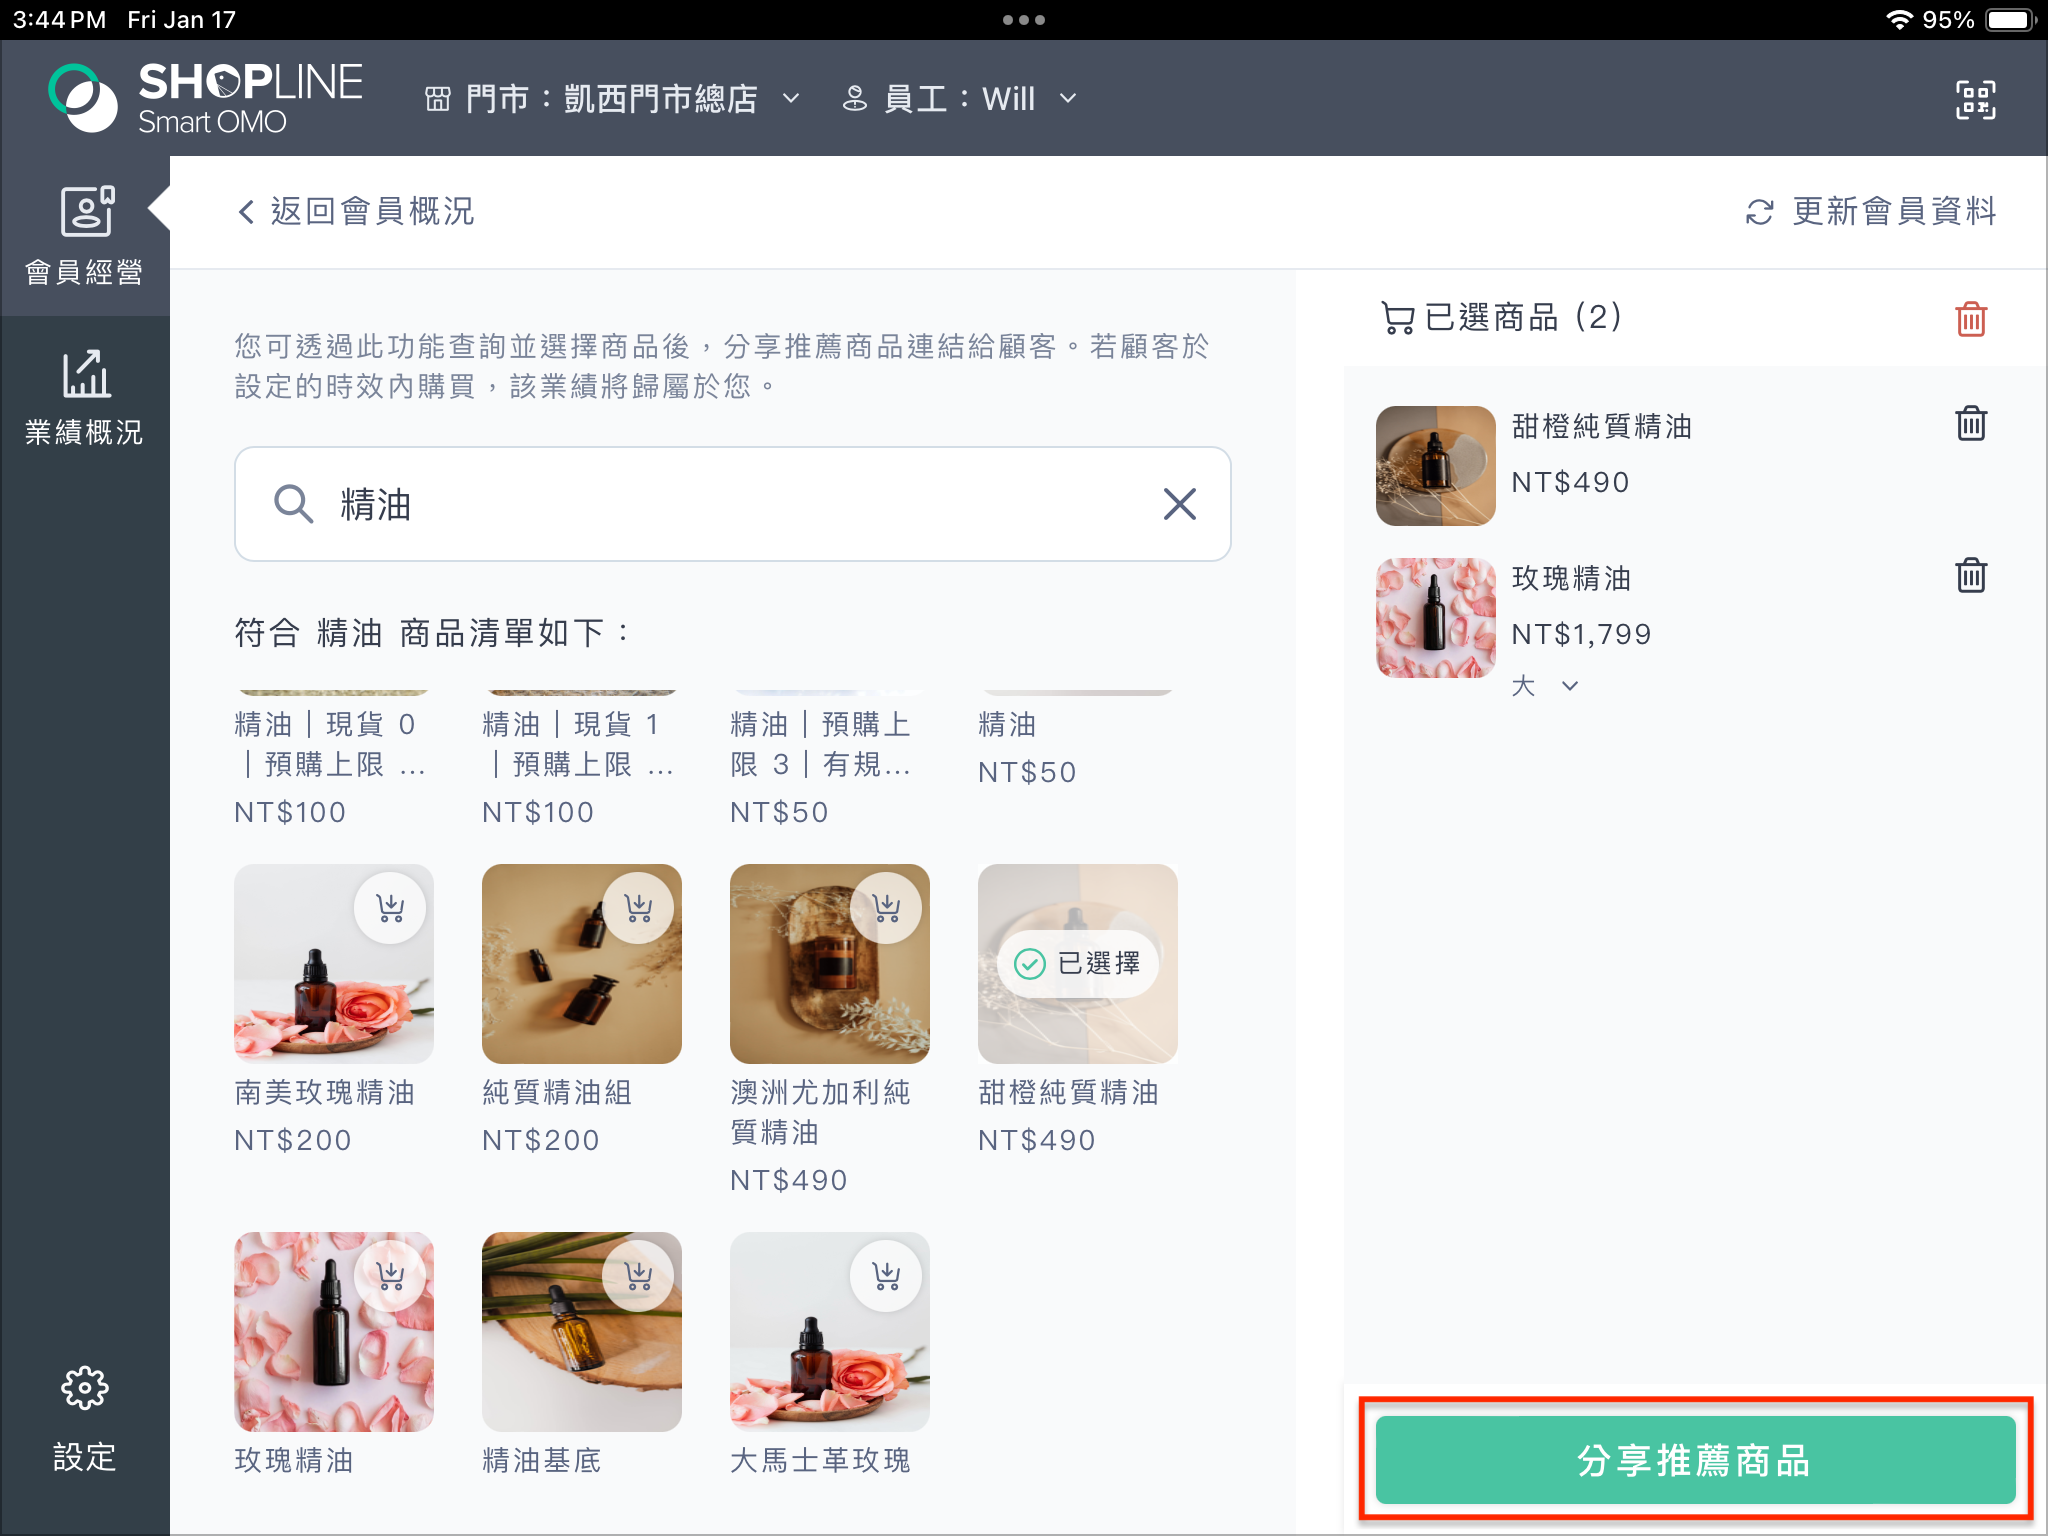Image resolution: width=2048 pixels, height=1536 pixels.
Task: Select product 精油｜現貨 1｜預購上限
Action: (579, 744)
